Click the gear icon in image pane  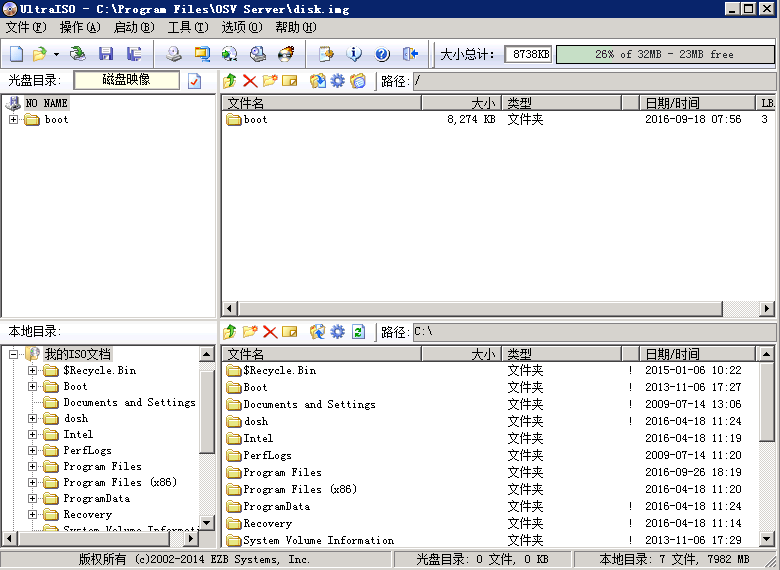click(338, 81)
